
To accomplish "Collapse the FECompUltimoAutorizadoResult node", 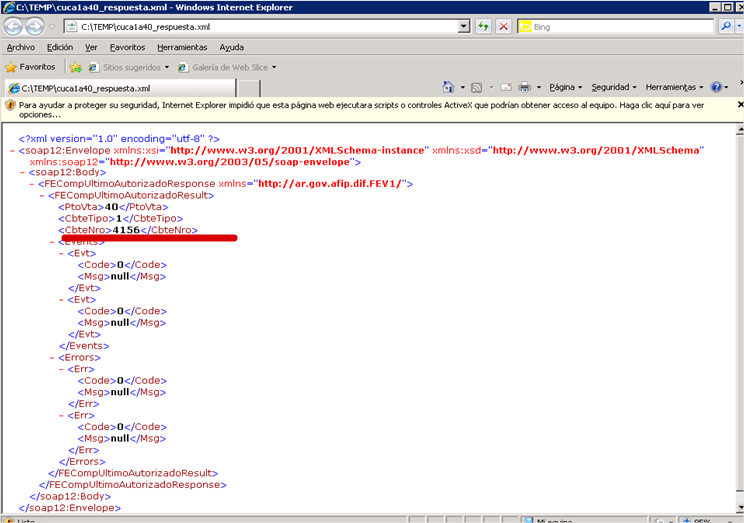I will [x=42, y=196].
